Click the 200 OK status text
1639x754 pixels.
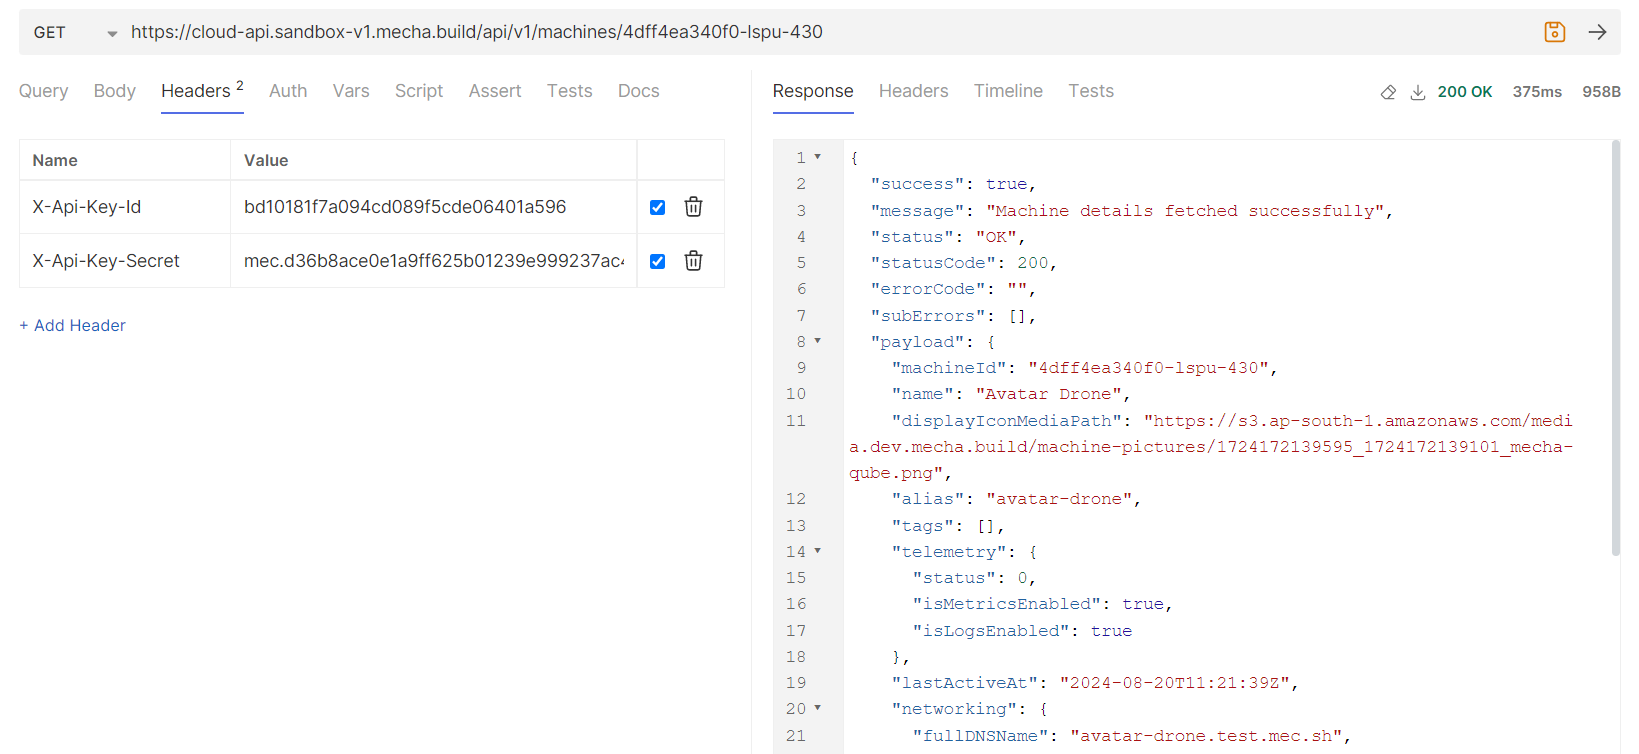click(x=1465, y=92)
